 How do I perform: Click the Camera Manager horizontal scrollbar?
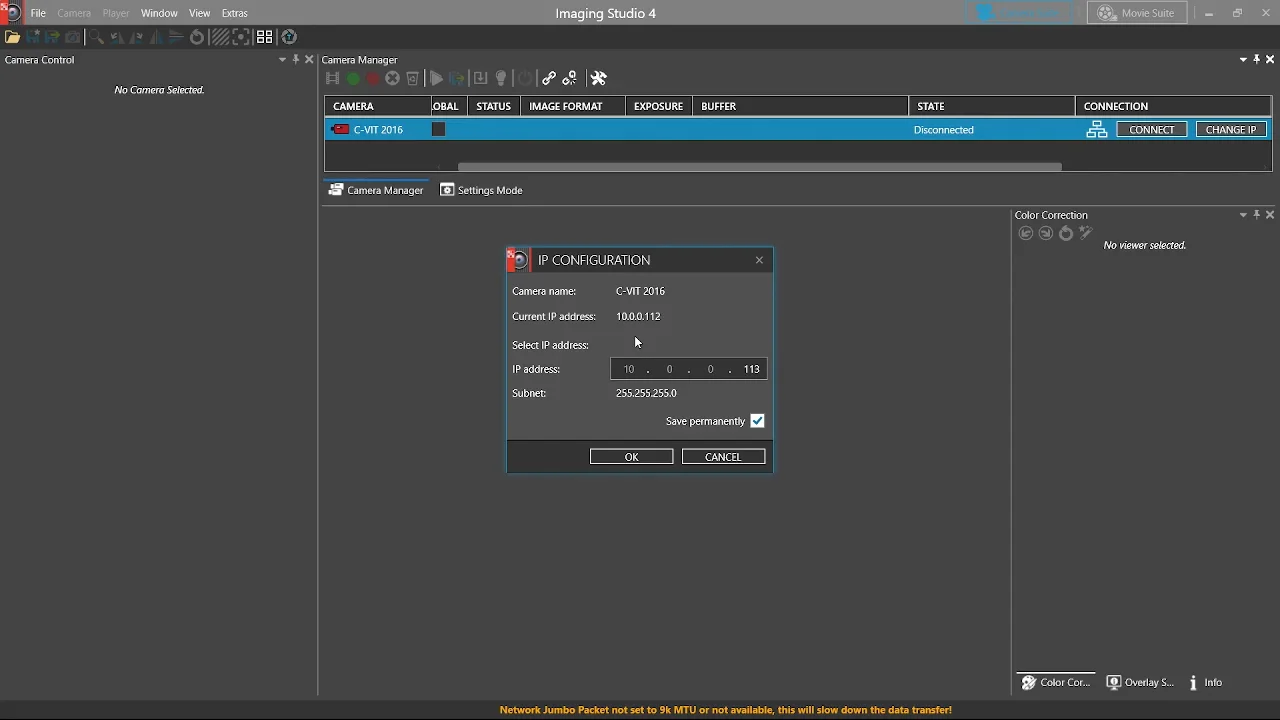point(760,167)
